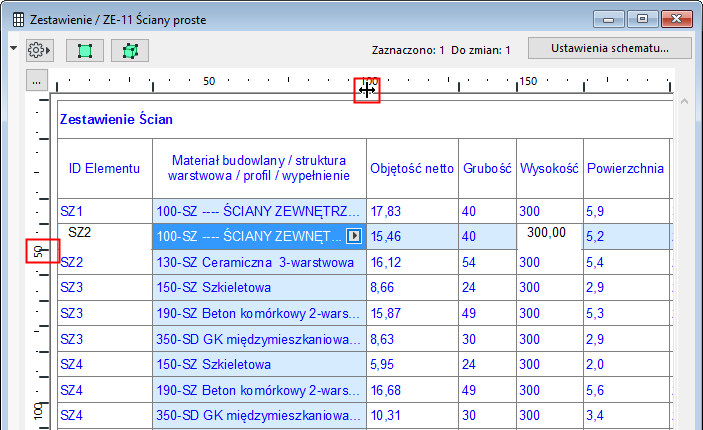Click the 350-SD GK cell with volume 8,63
703x430 pixels.
[259, 339]
